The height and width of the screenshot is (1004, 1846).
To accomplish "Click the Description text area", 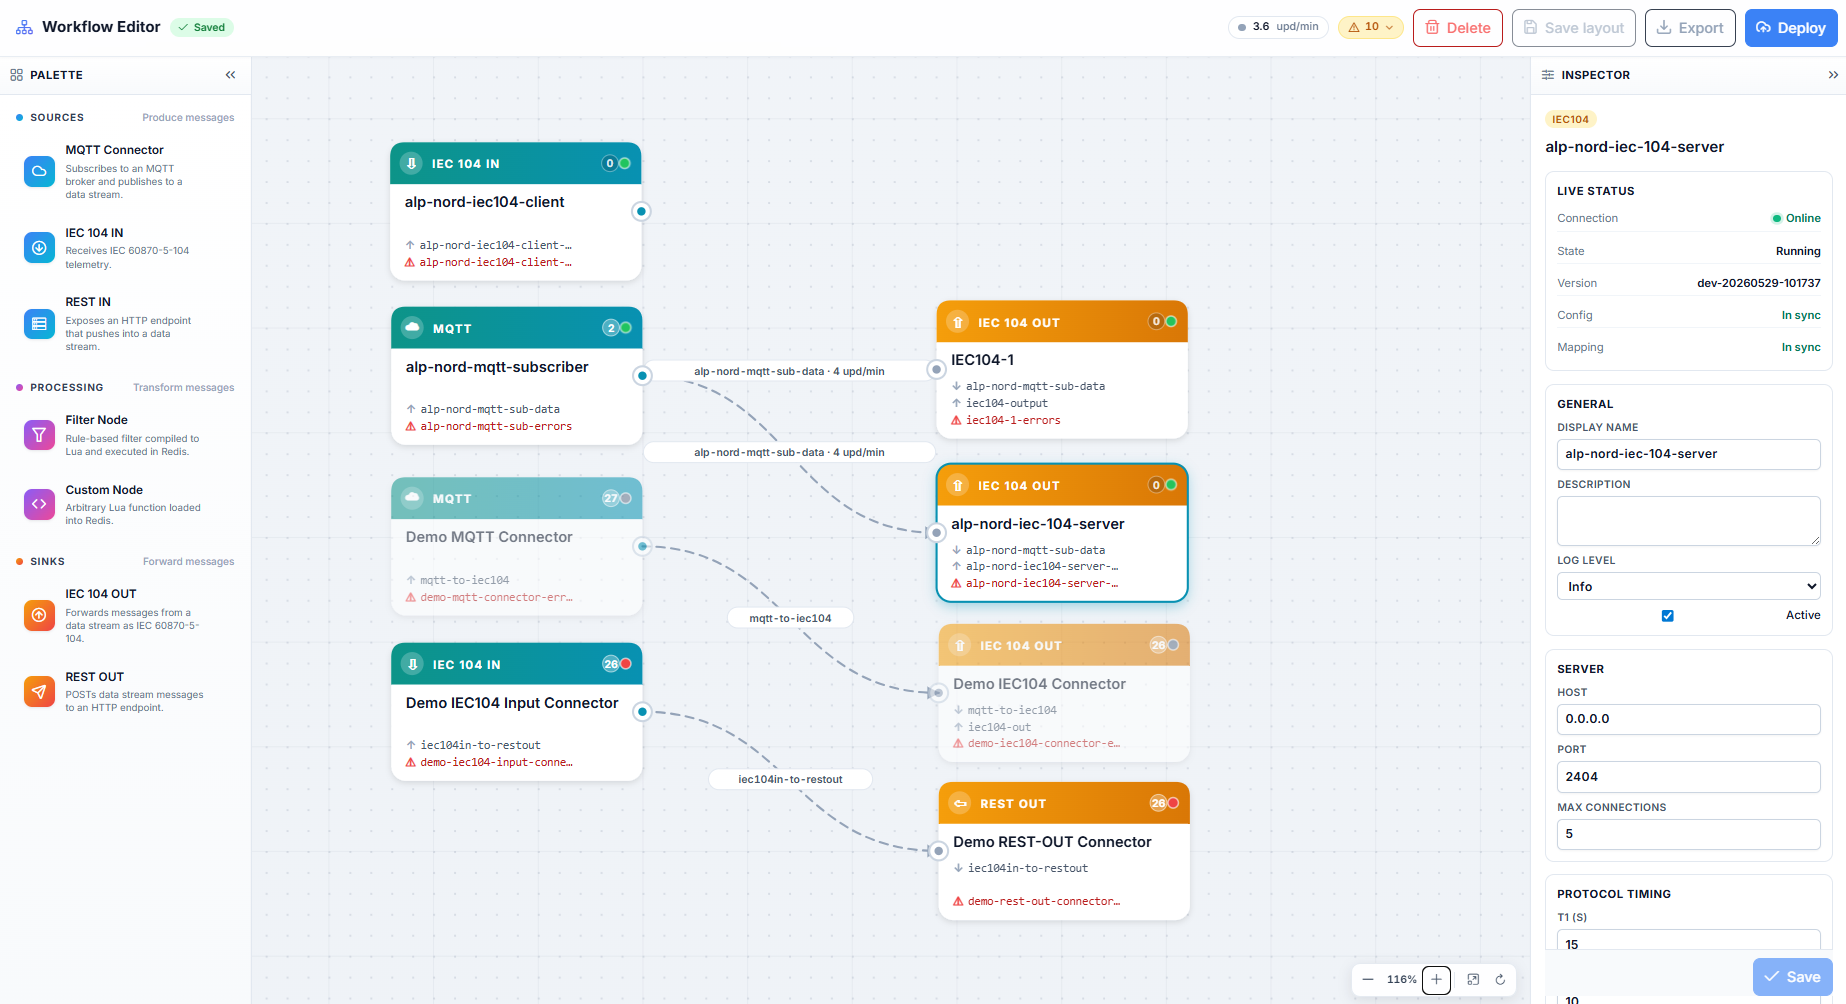I will (x=1688, y=521).
